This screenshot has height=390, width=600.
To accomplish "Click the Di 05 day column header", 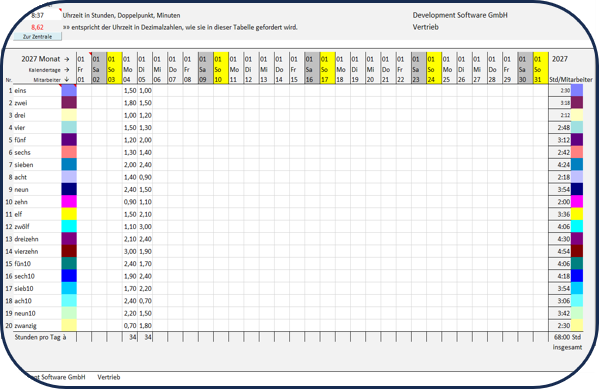I will coord(145,69).
